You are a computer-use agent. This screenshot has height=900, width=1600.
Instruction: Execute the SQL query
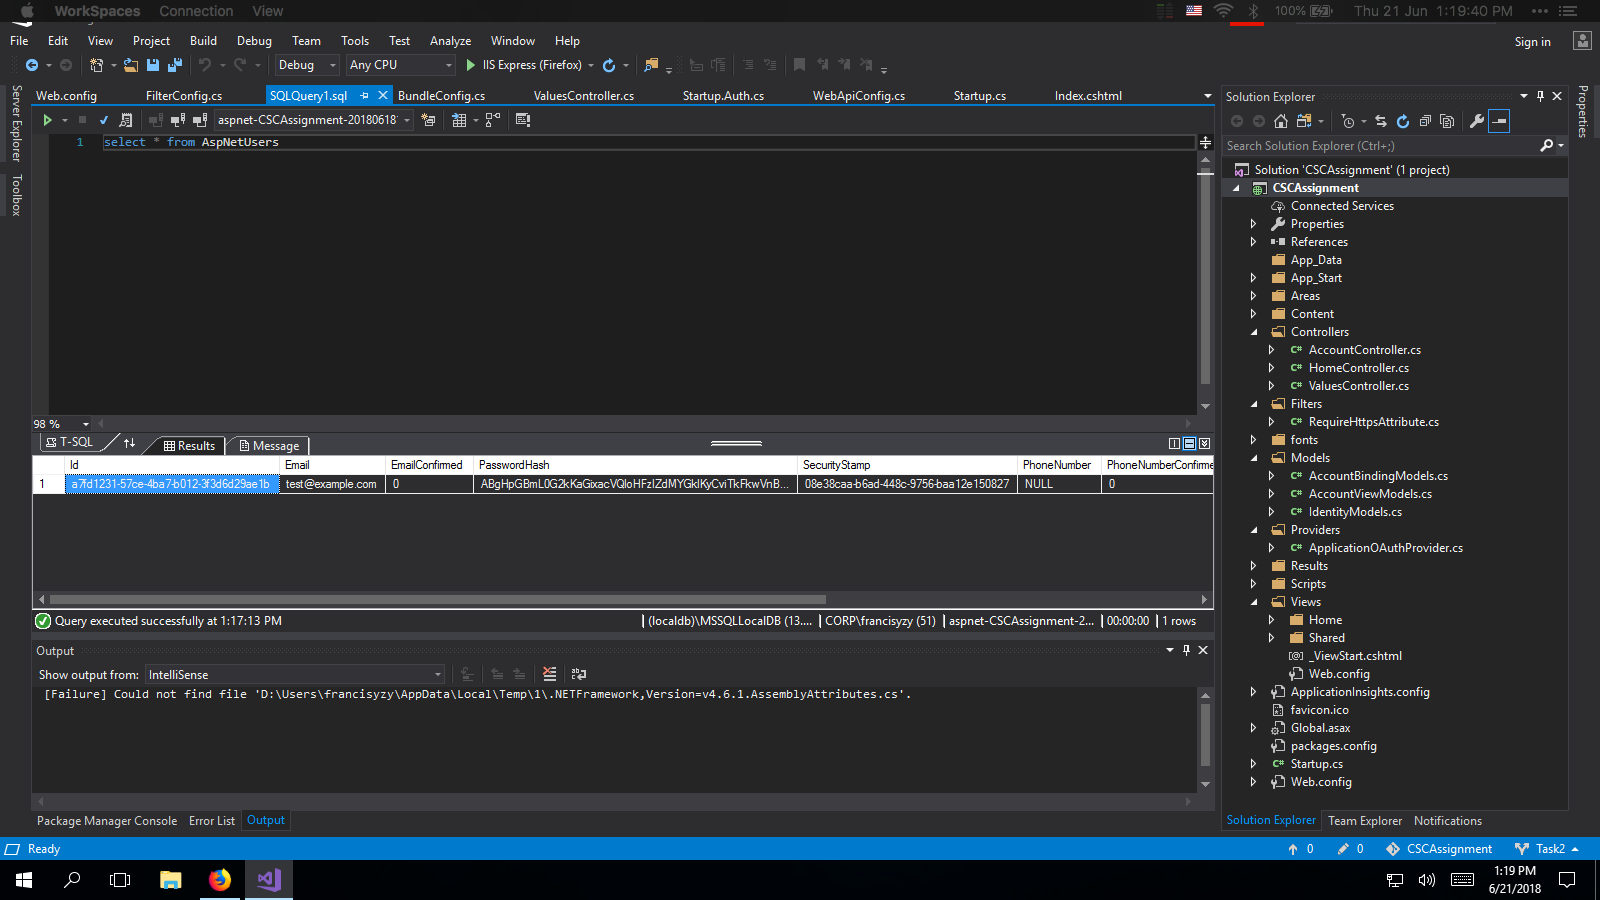point(47,119)
